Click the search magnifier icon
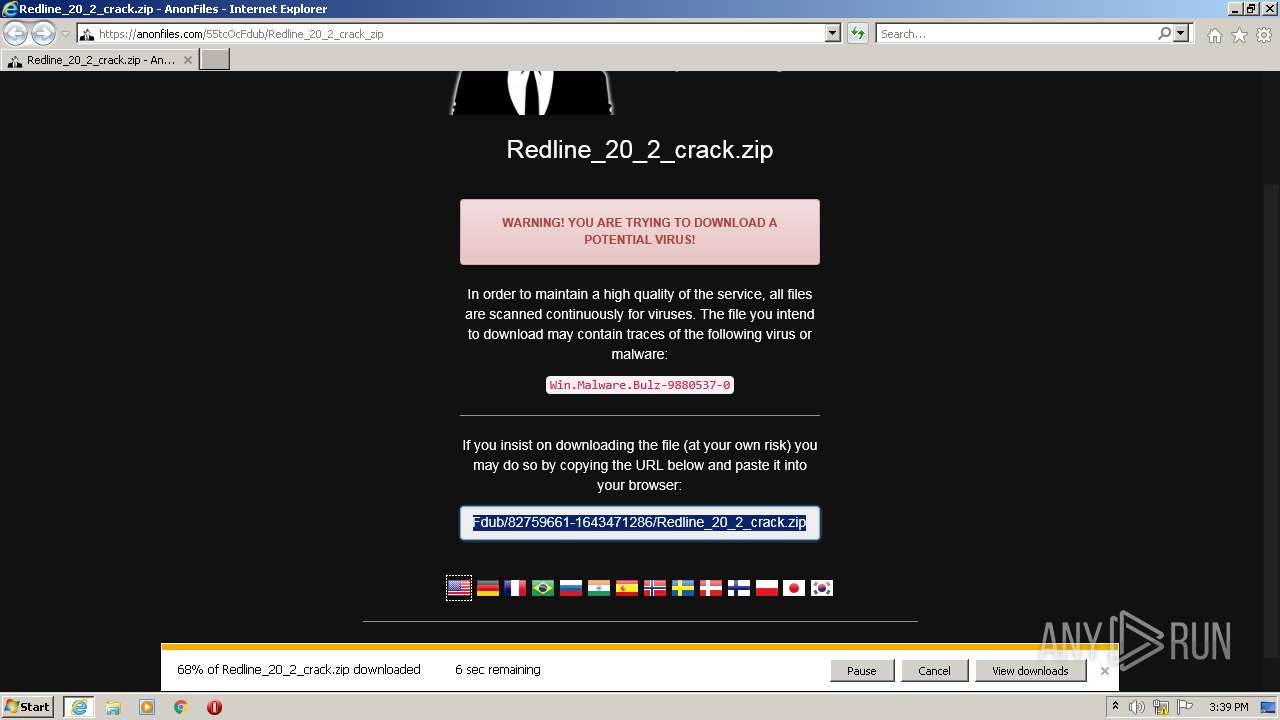 1164,34
